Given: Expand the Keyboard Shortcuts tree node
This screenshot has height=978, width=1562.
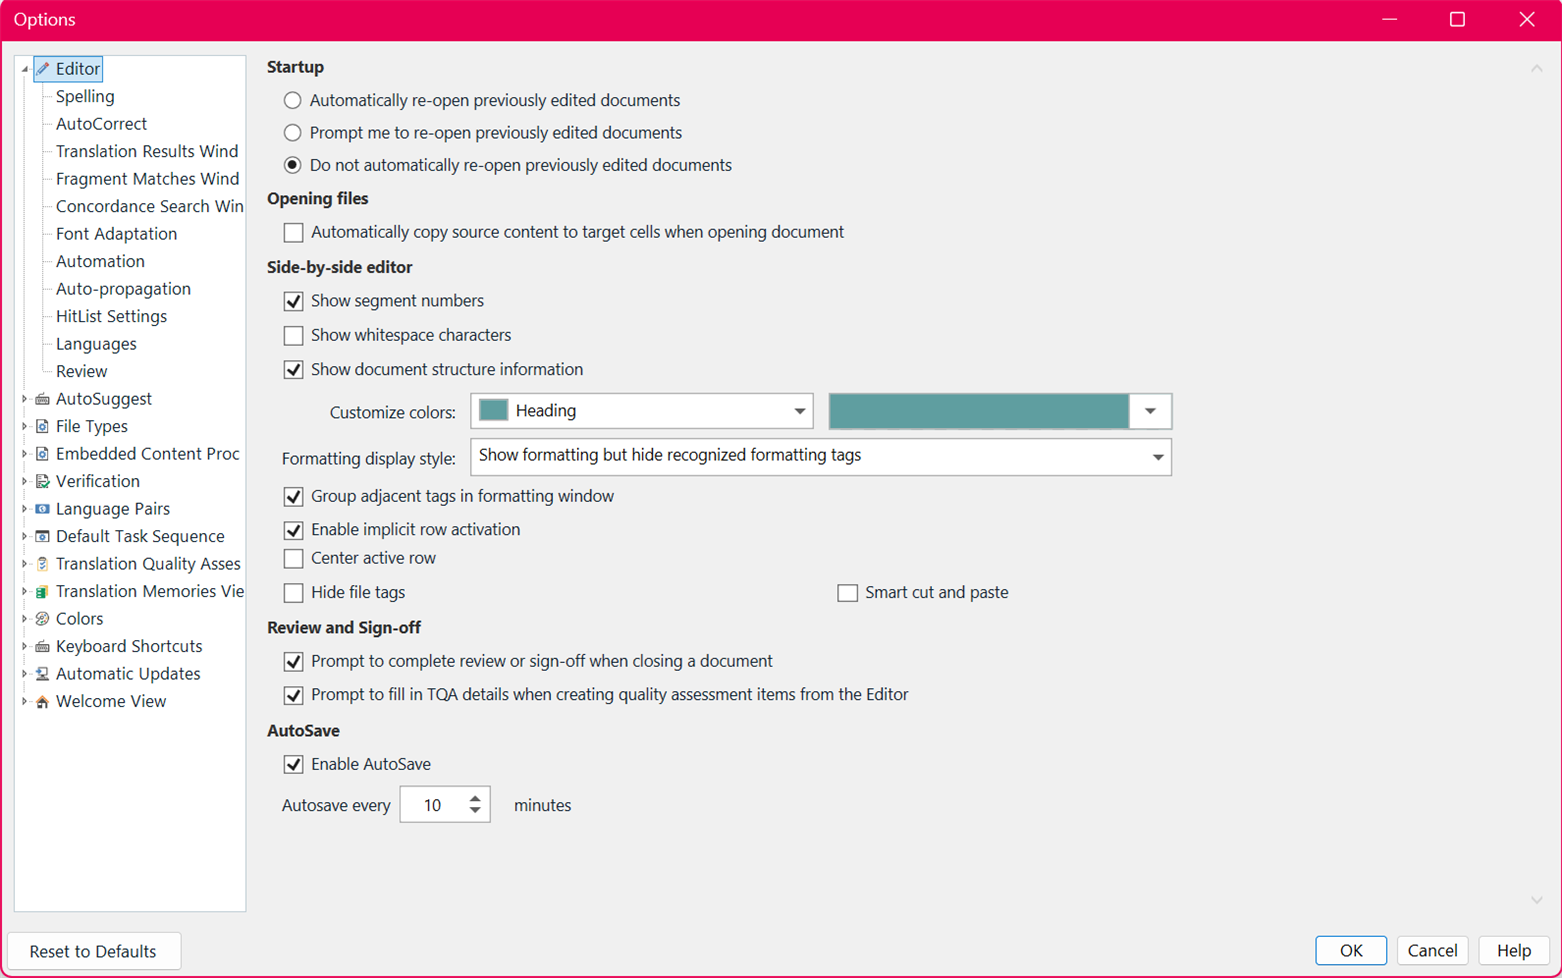Looking at the screenshot, I should (25, 646).
